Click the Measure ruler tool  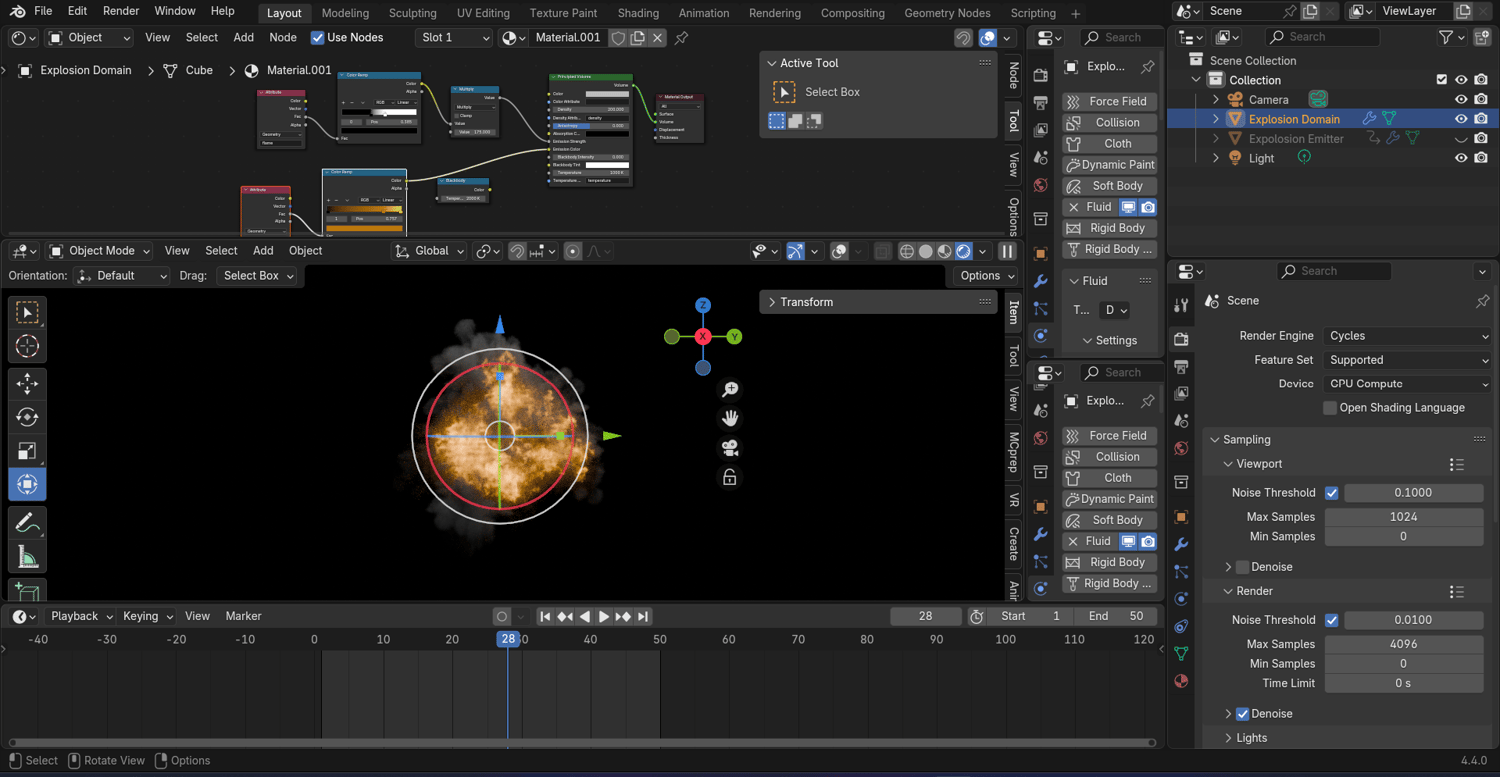coord(27,557)
